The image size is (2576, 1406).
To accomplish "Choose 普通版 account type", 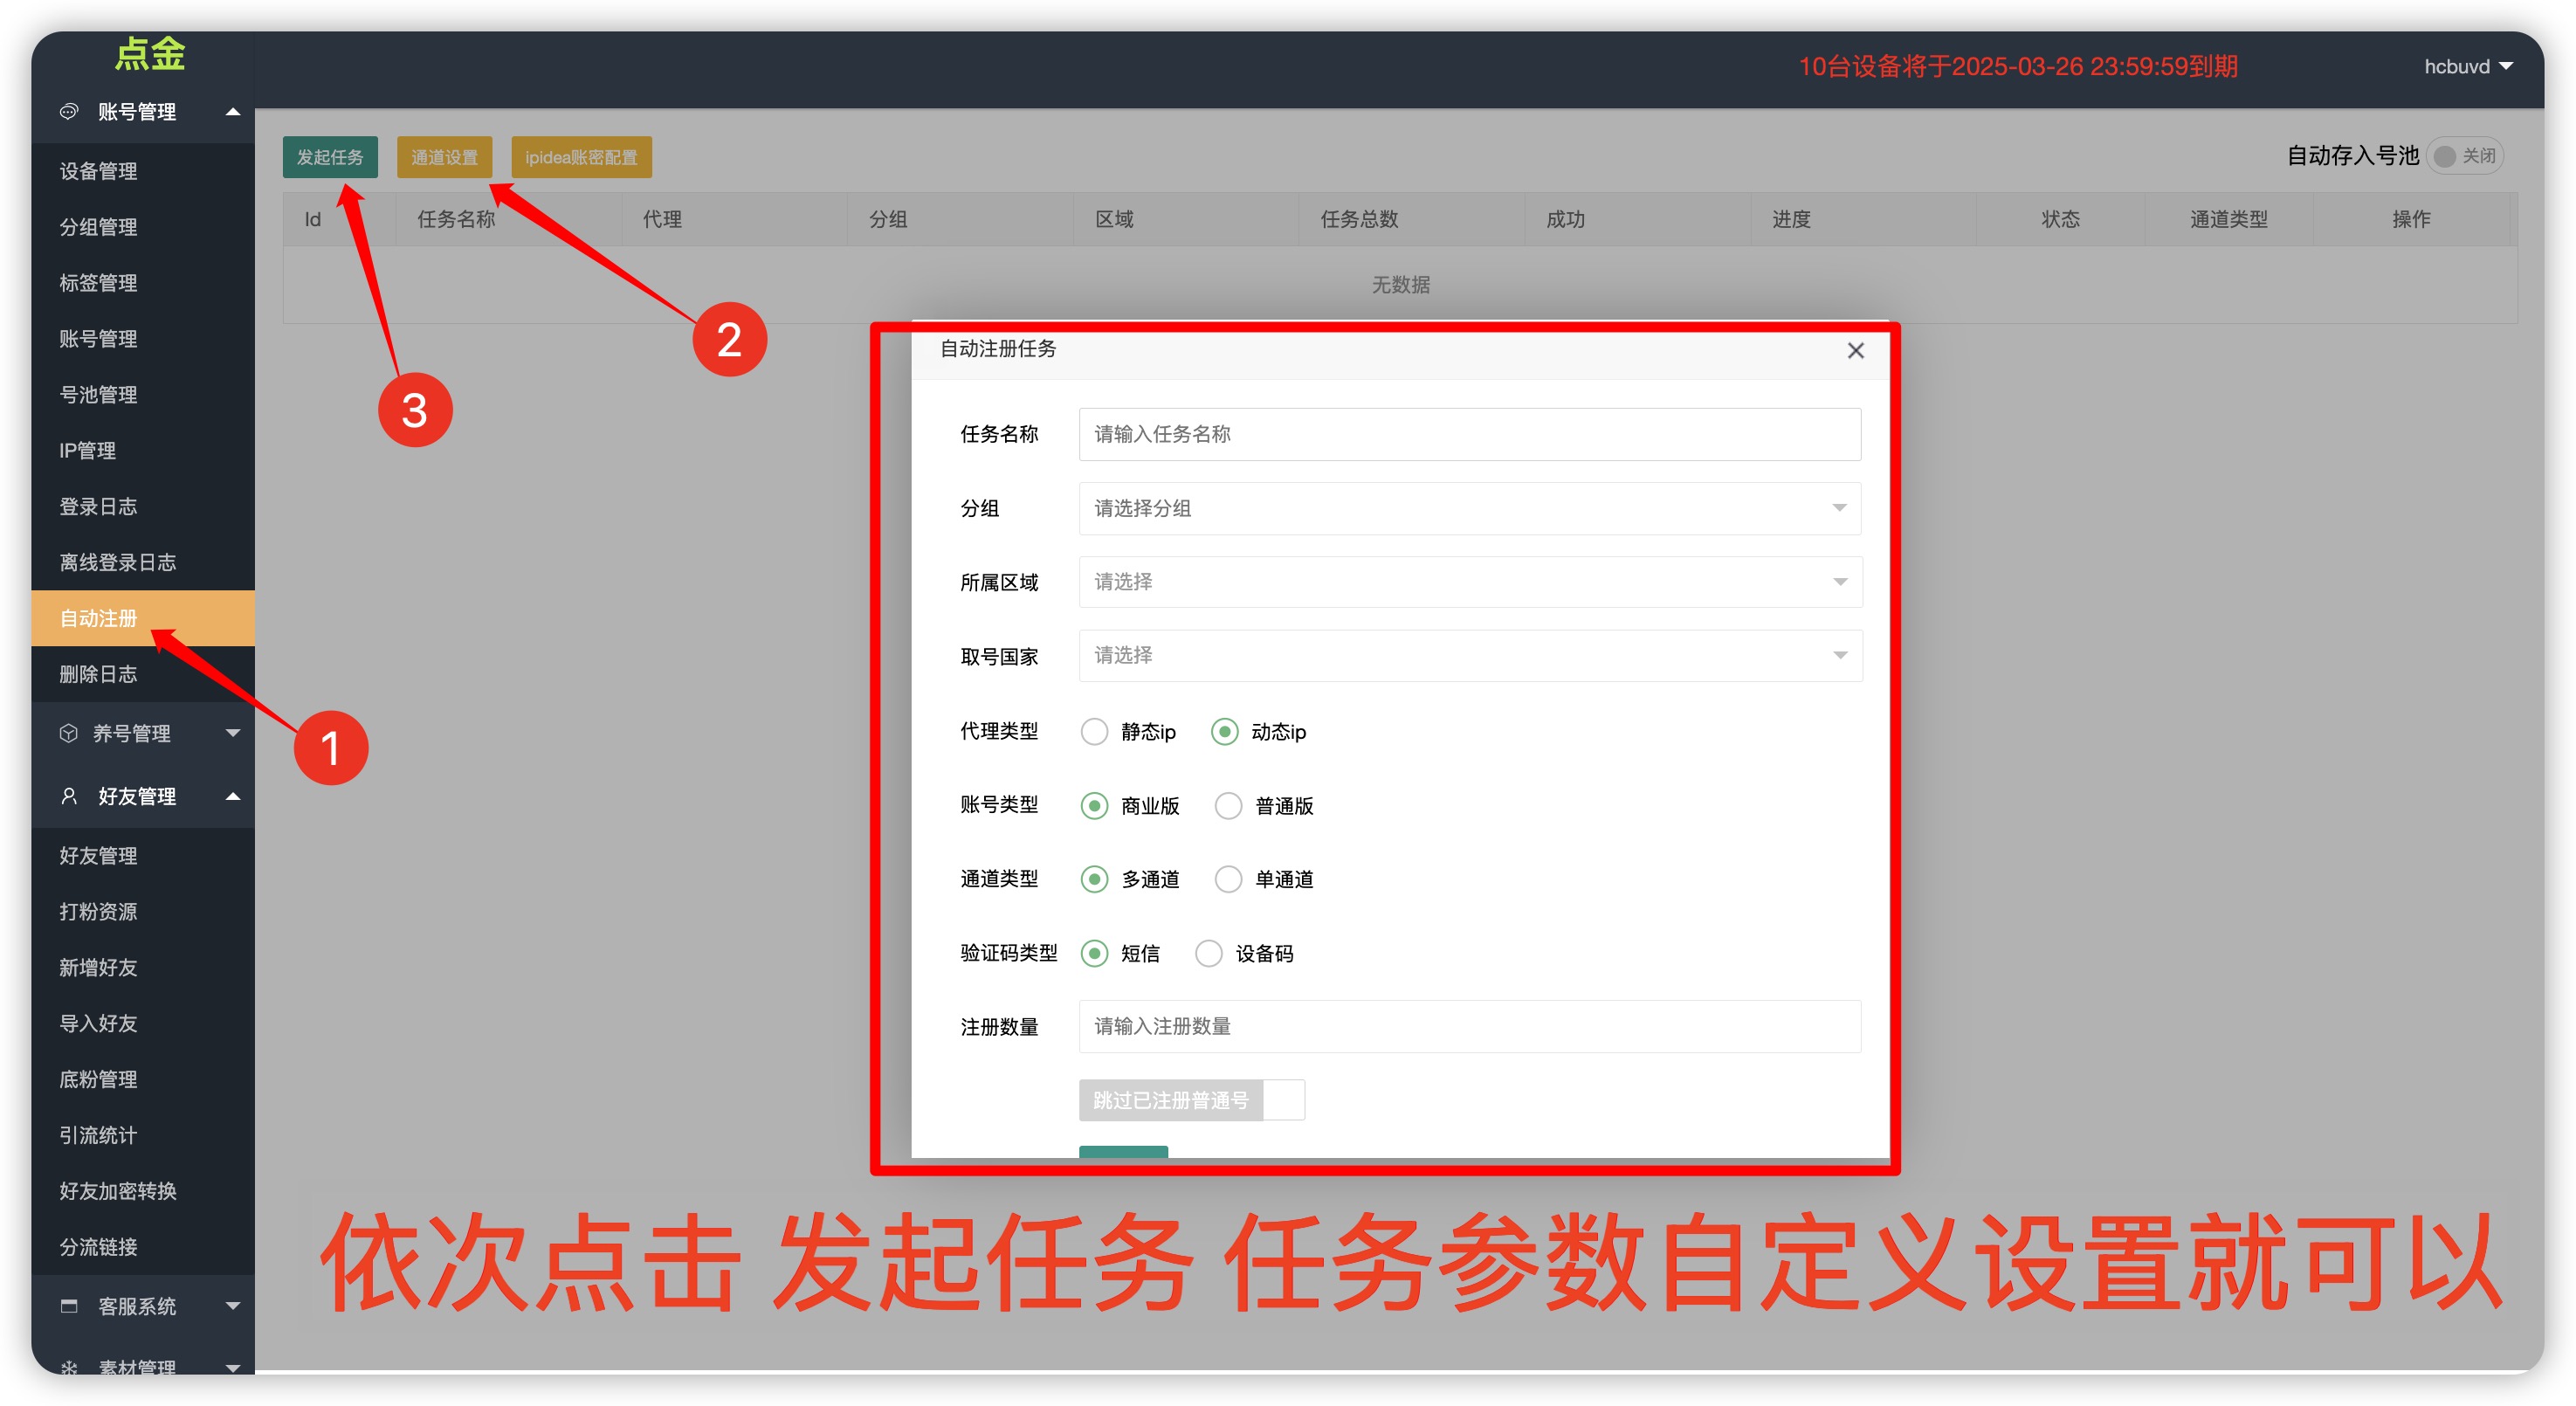I will coord(1228,806).
